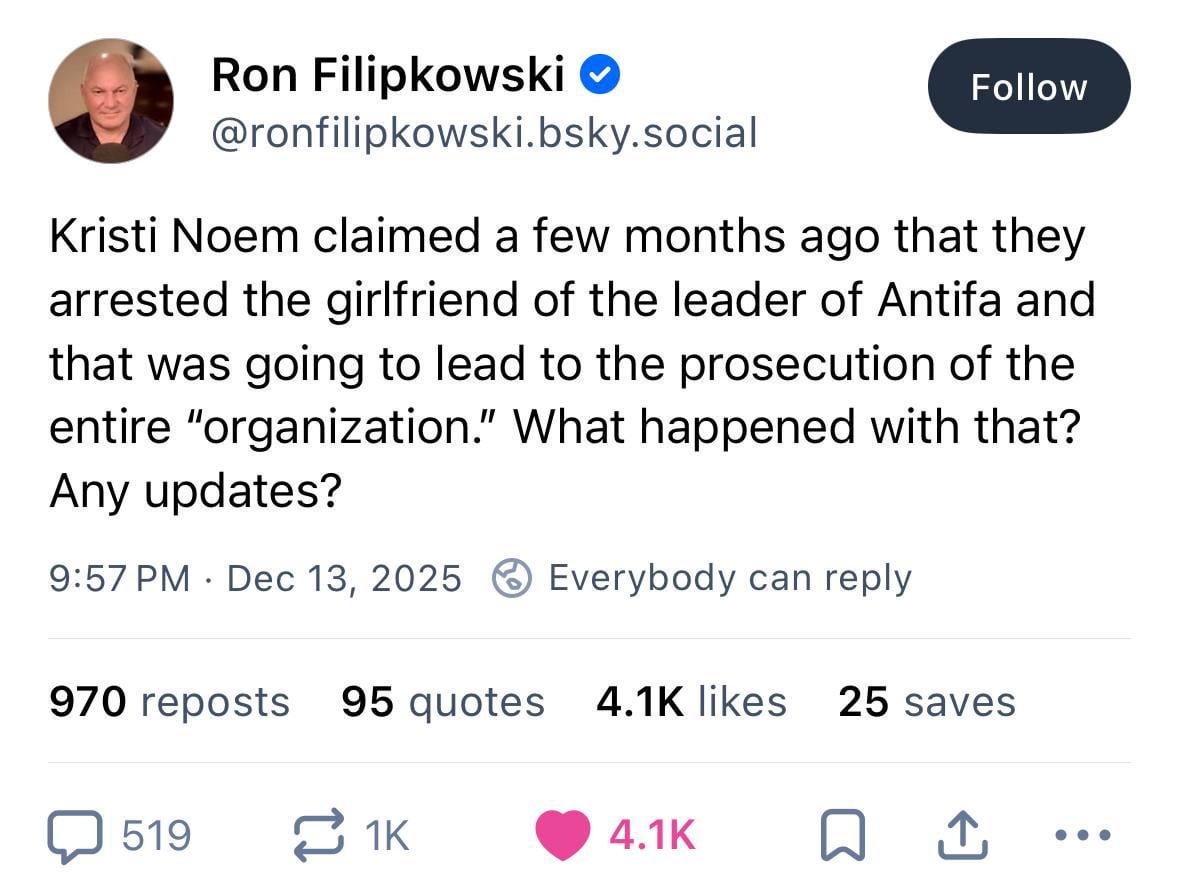
Task: Click the Everybody can reply label
Action: (729, 577)
